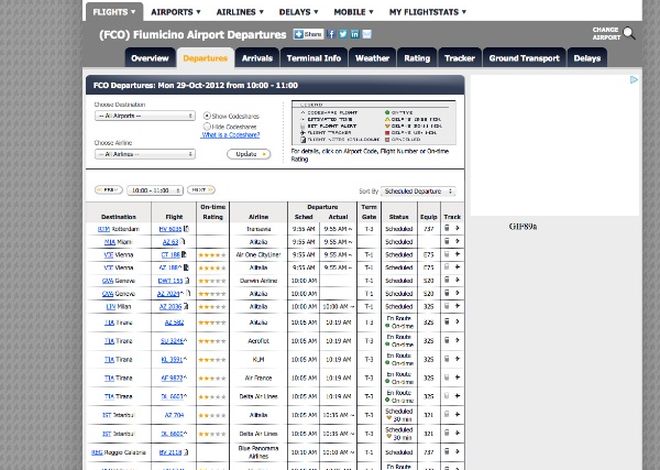
Task: Open the Tracker tab
Action: click(x=460, y=58)
